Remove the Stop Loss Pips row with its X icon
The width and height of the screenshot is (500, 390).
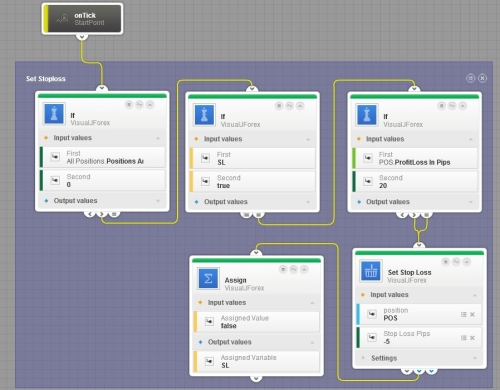point(472,338)
